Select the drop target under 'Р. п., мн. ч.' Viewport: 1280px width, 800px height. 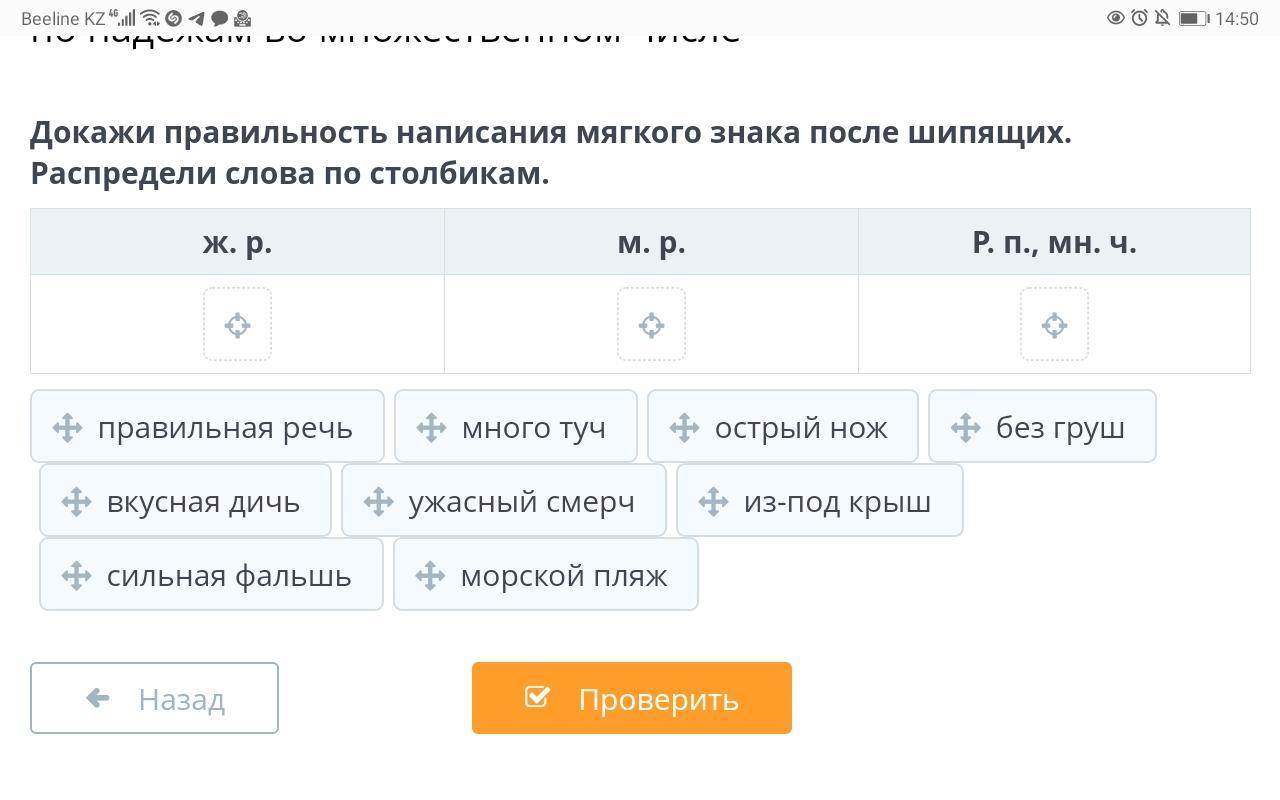click(1054, 324)
